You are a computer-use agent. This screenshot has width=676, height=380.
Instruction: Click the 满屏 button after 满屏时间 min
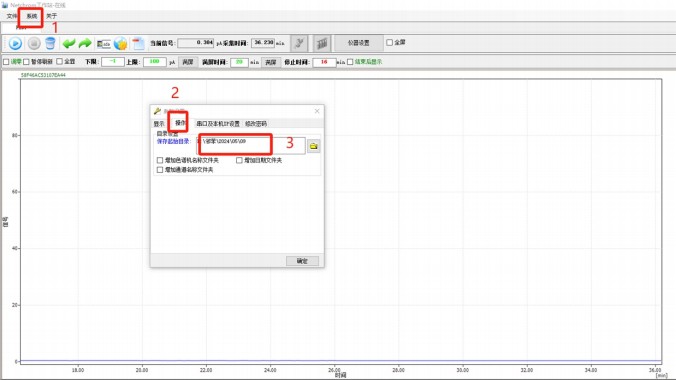pos(271,62)
